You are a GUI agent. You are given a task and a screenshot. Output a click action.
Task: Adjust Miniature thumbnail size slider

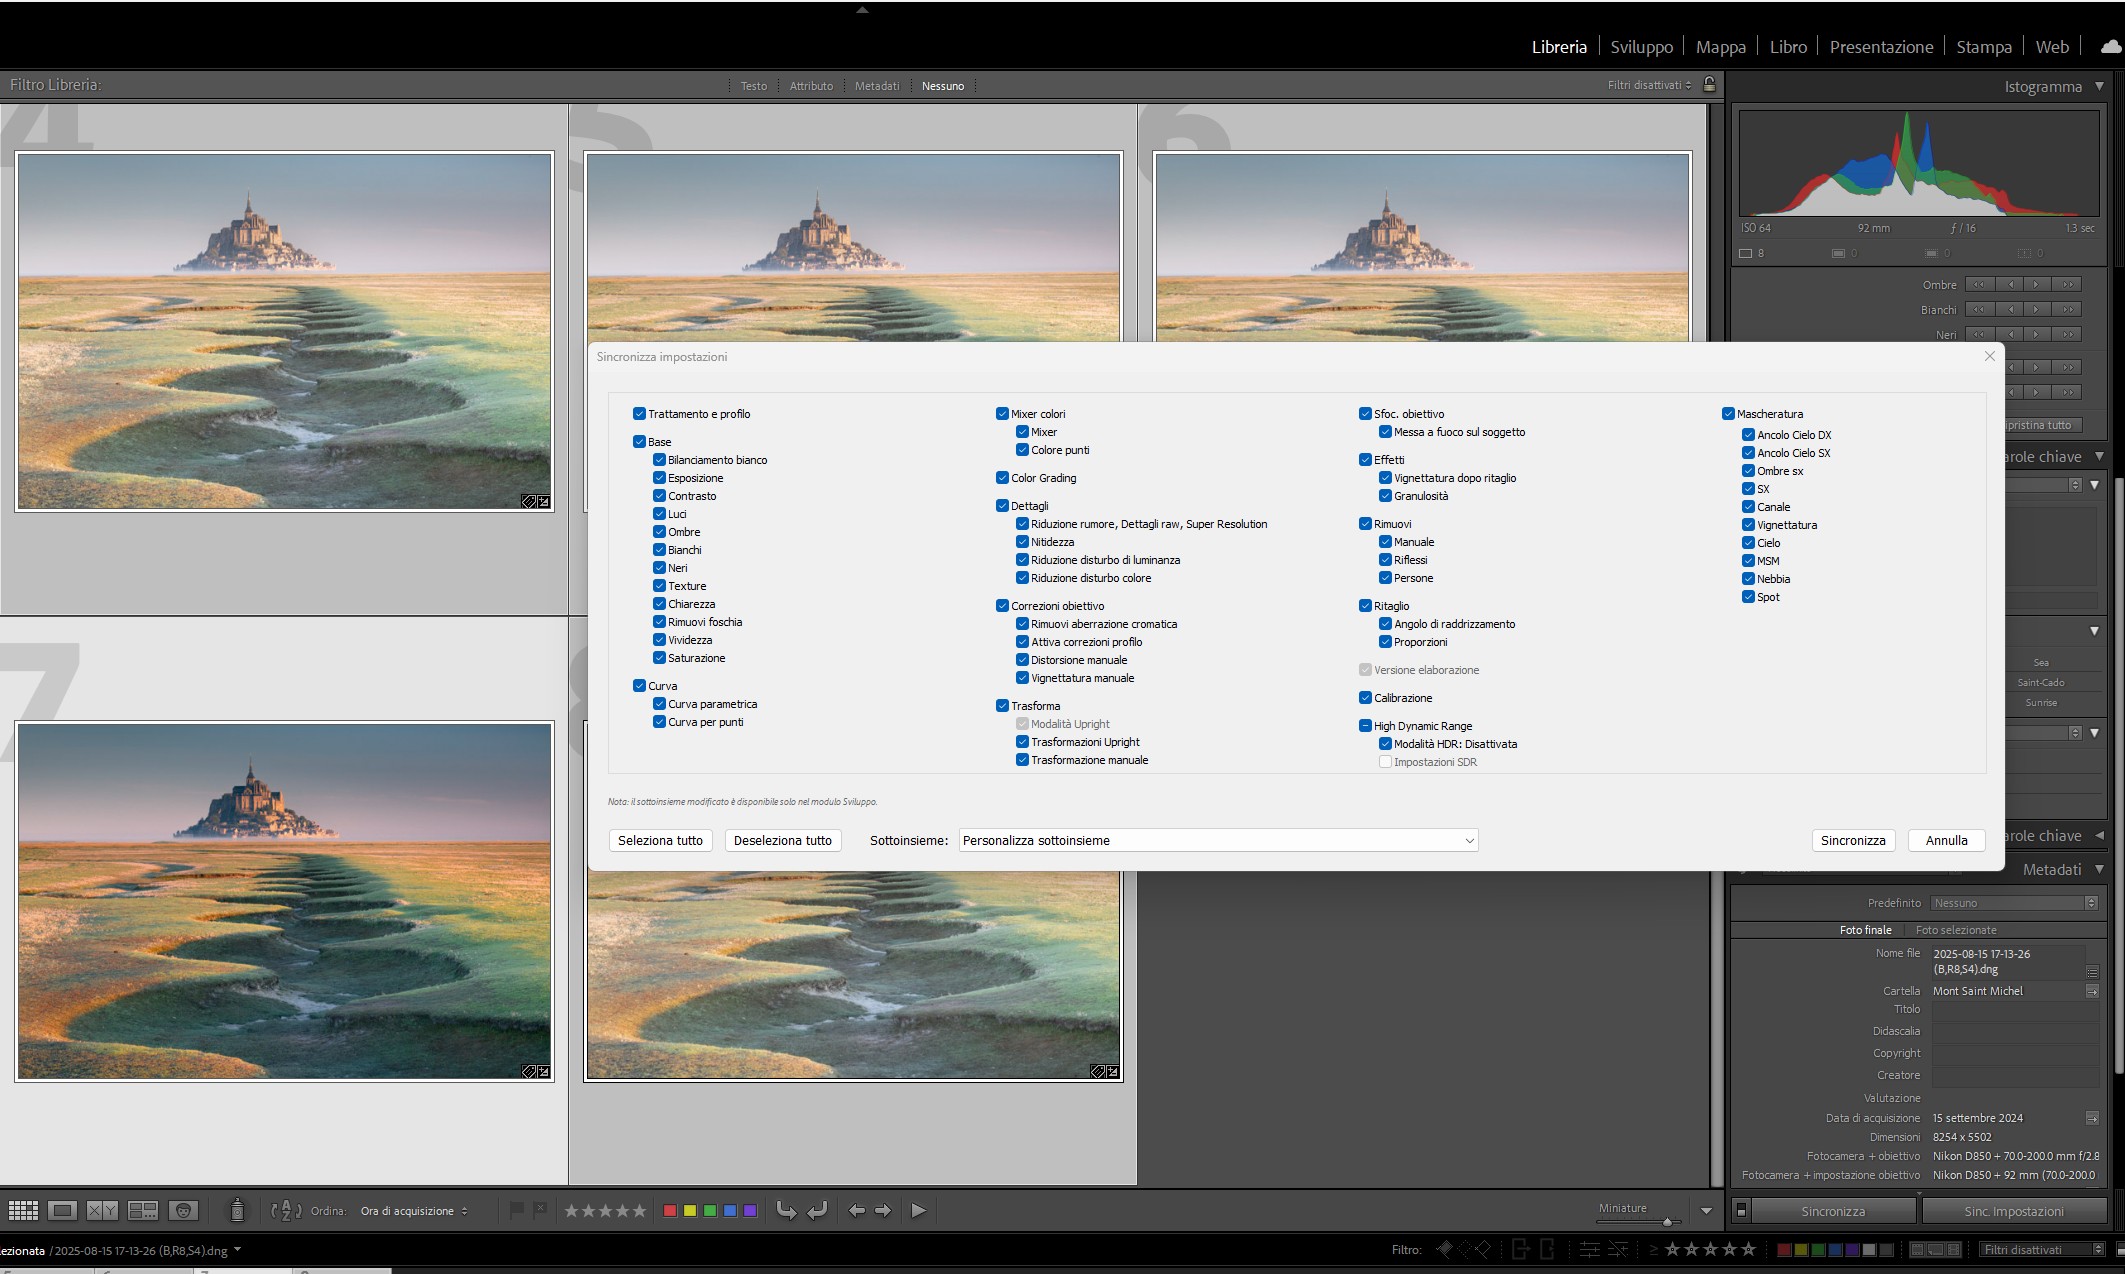(1667, 1222)
